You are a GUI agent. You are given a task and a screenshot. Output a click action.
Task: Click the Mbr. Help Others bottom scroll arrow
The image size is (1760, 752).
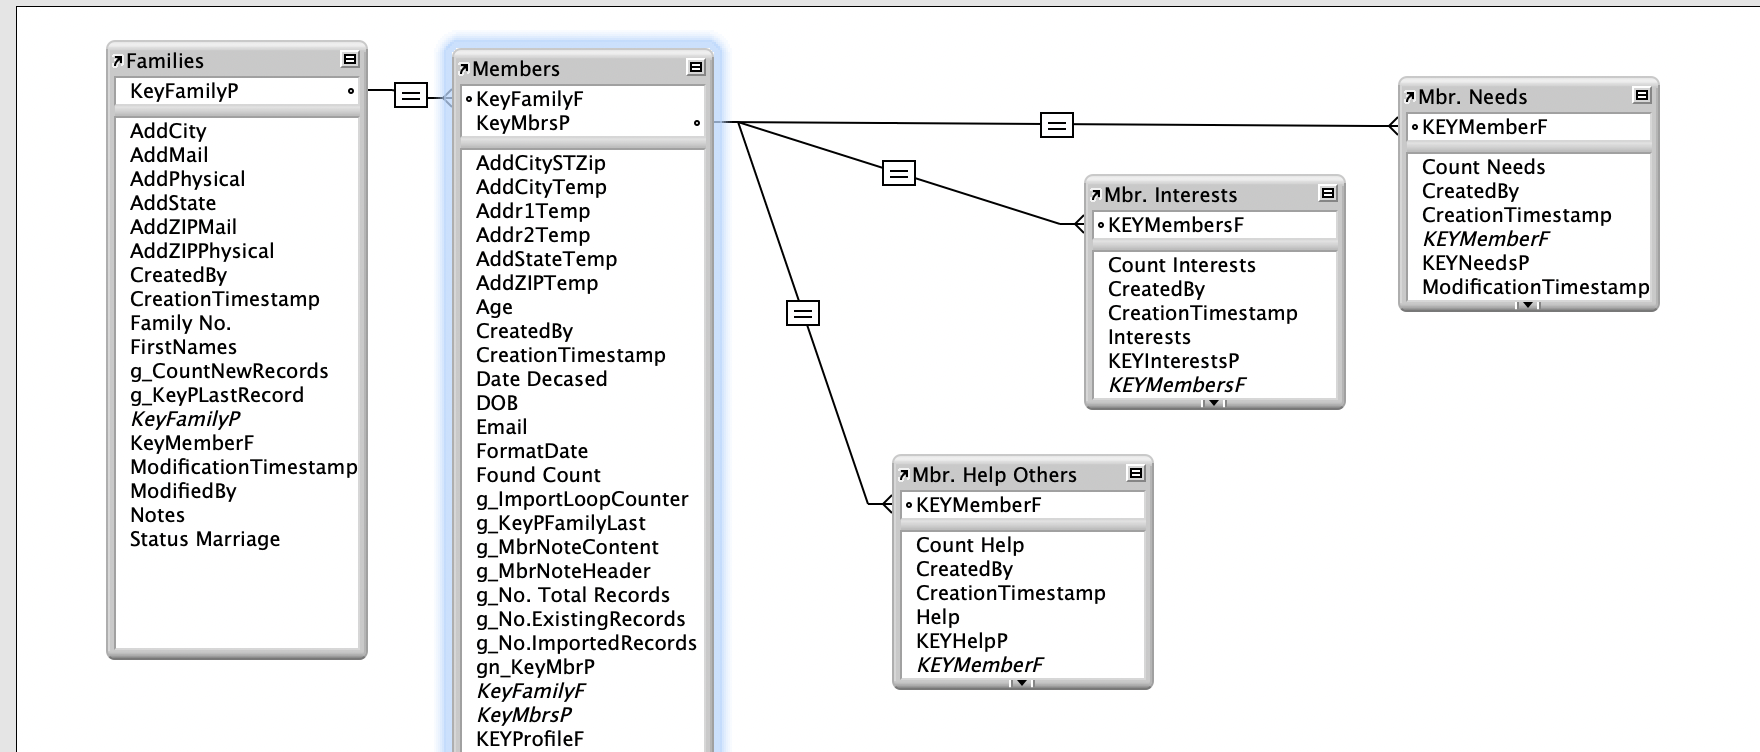(x=1022, y=683)
